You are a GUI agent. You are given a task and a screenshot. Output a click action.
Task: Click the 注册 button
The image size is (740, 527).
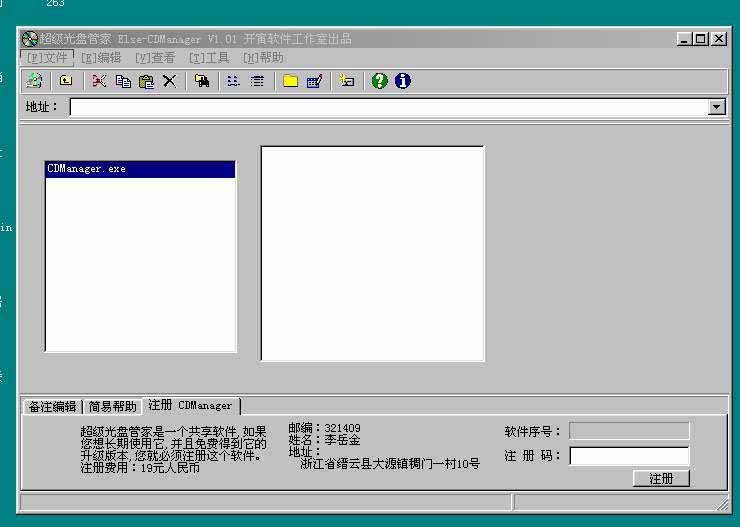pos(661,479)
